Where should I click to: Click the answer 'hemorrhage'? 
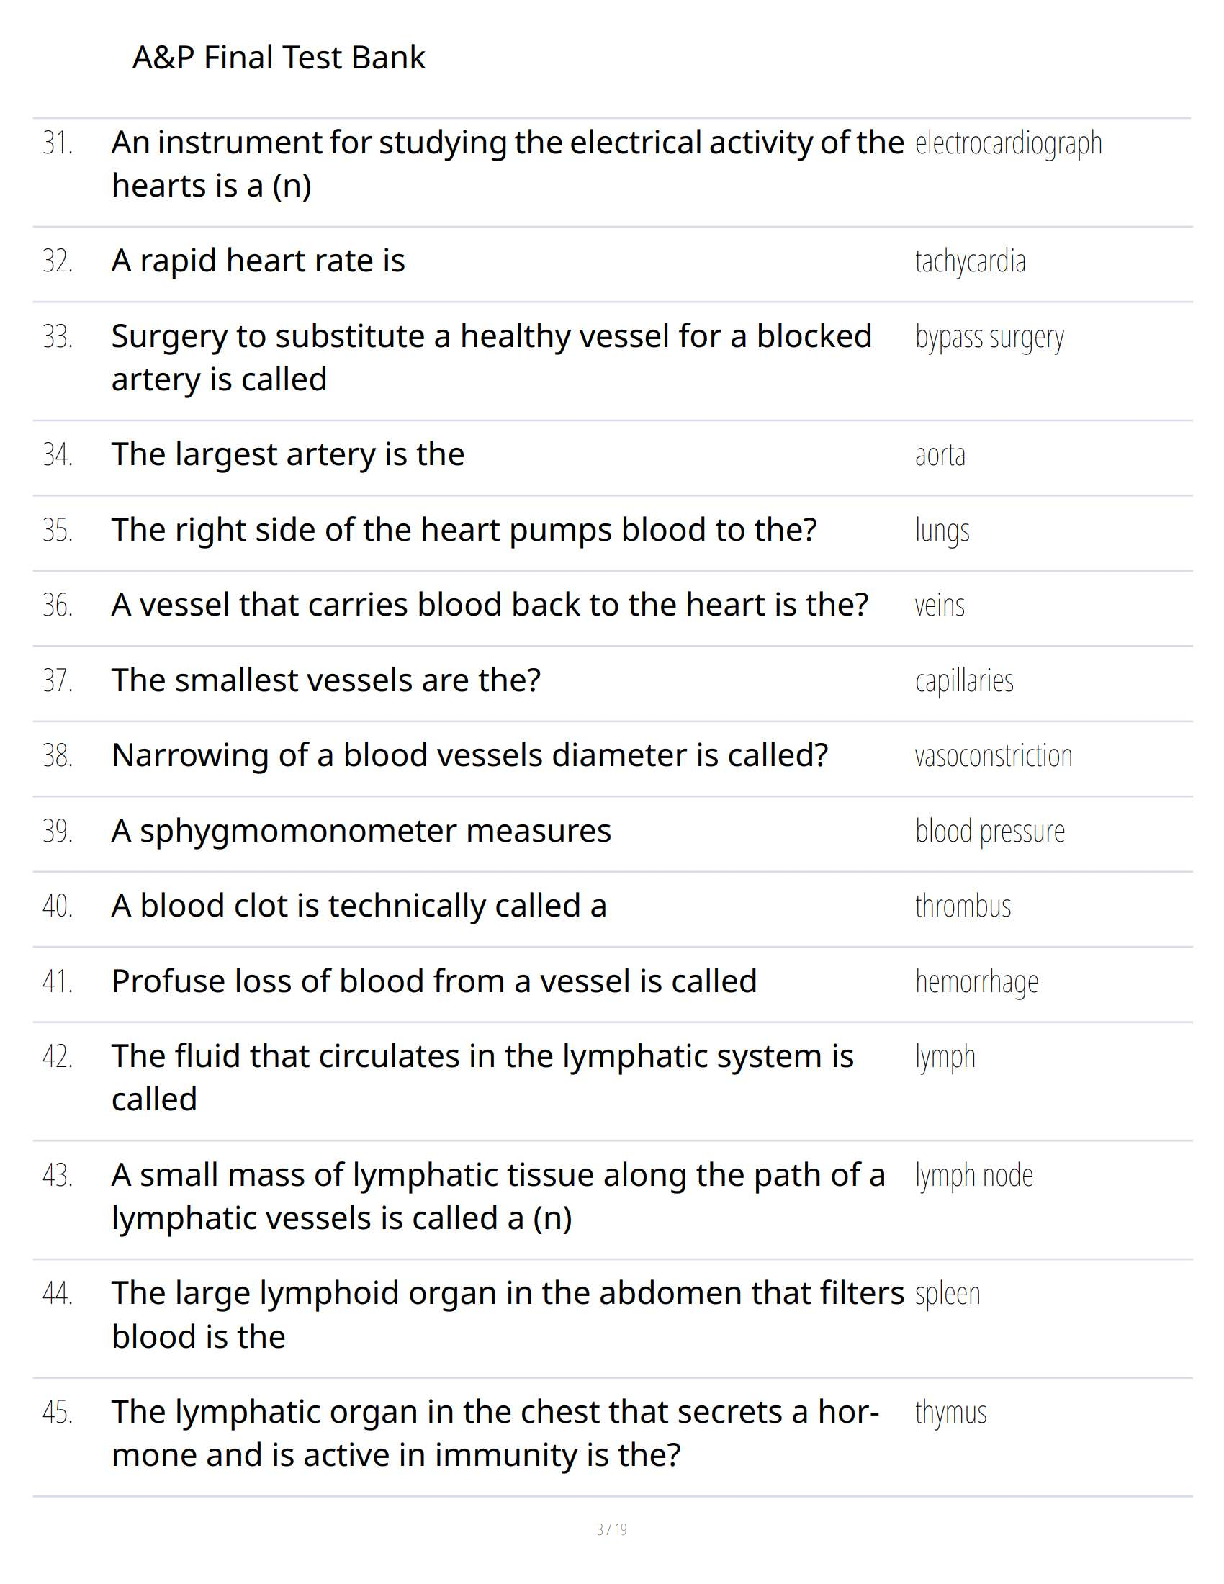point(976,982)
